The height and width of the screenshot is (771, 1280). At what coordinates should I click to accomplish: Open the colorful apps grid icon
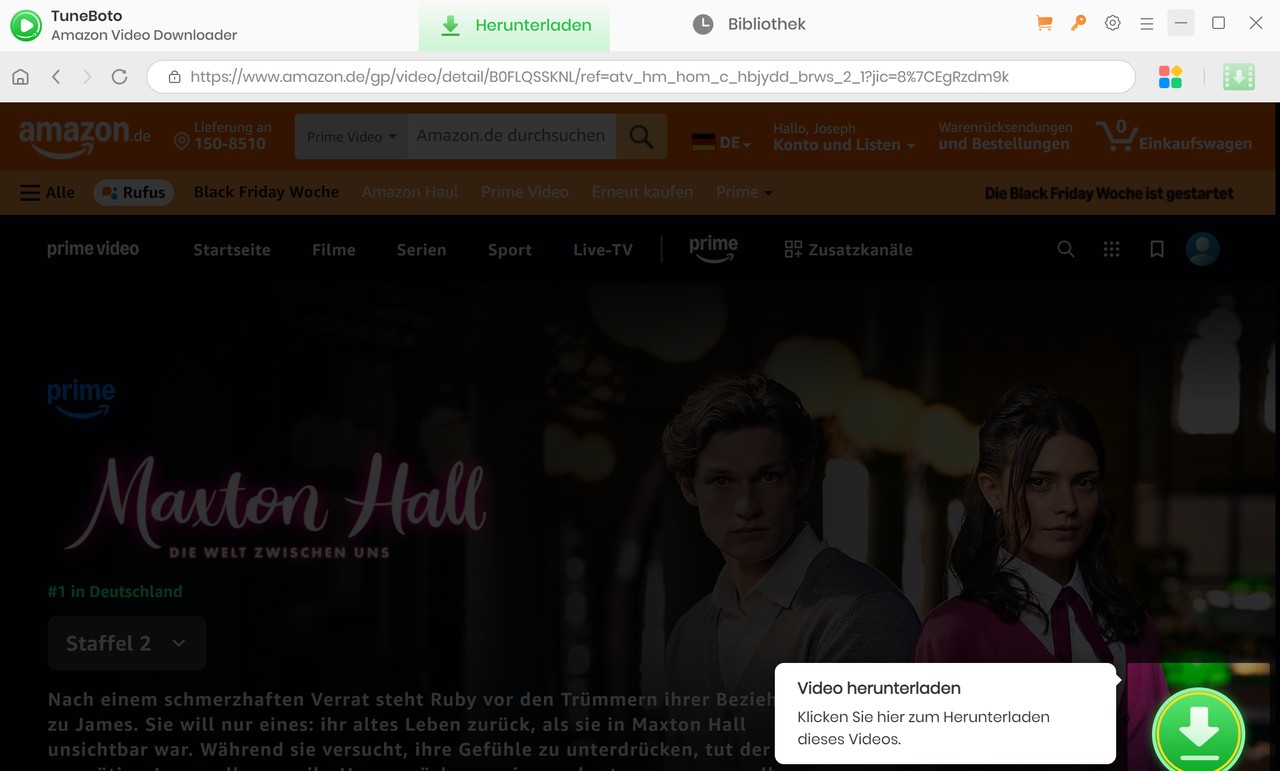pyautogui.click(x=1170, y=77)
